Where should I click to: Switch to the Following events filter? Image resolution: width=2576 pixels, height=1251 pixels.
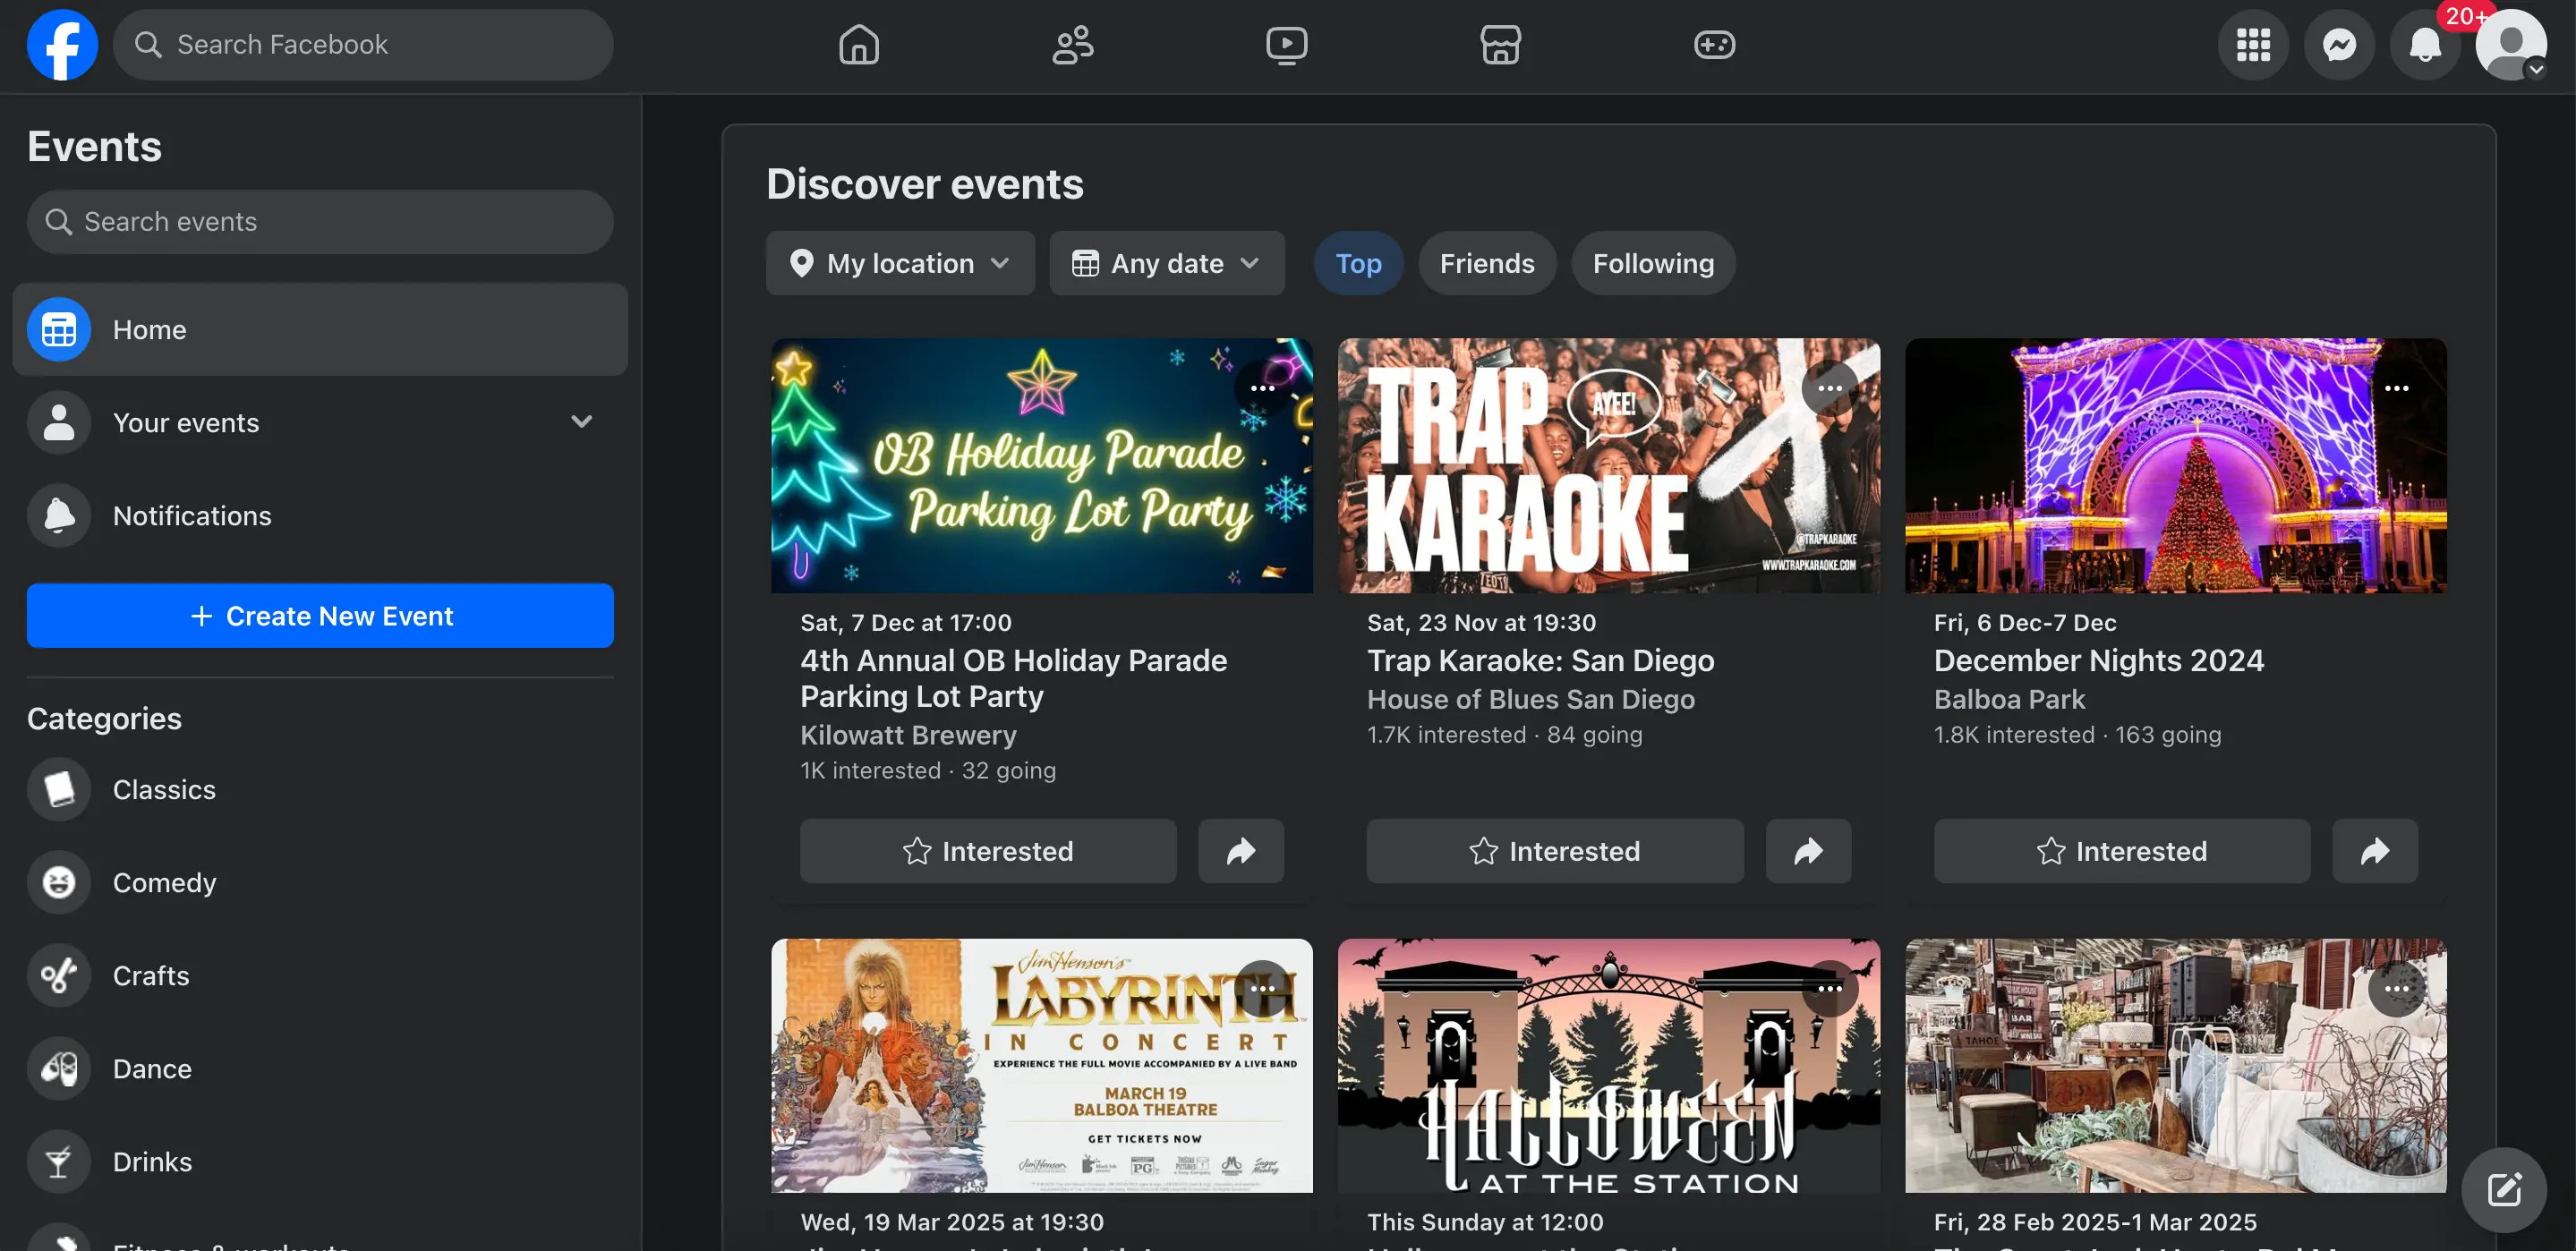[1652, 263]
